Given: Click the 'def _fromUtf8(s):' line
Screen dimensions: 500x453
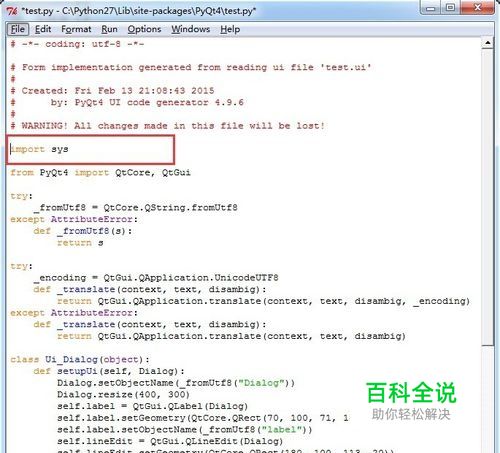Looking at the screenshot, I should [x=83, y=231].
